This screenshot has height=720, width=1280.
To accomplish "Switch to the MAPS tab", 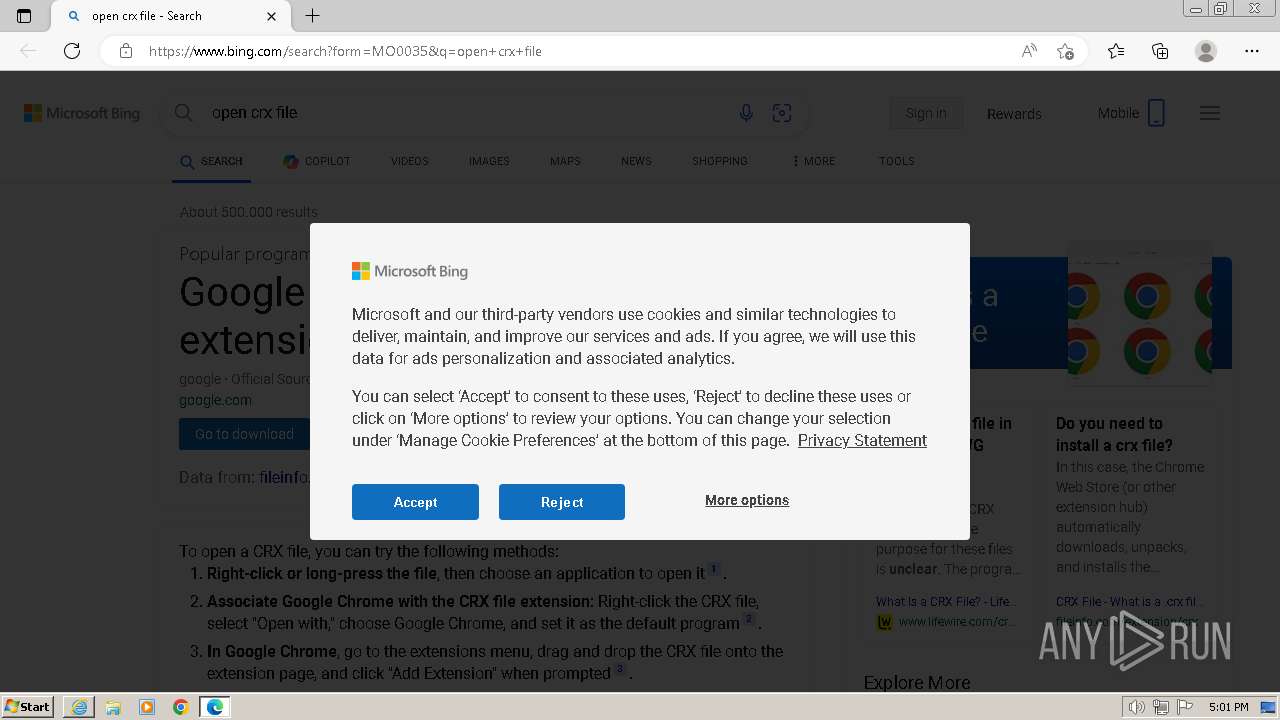I will tap(565, 161).
